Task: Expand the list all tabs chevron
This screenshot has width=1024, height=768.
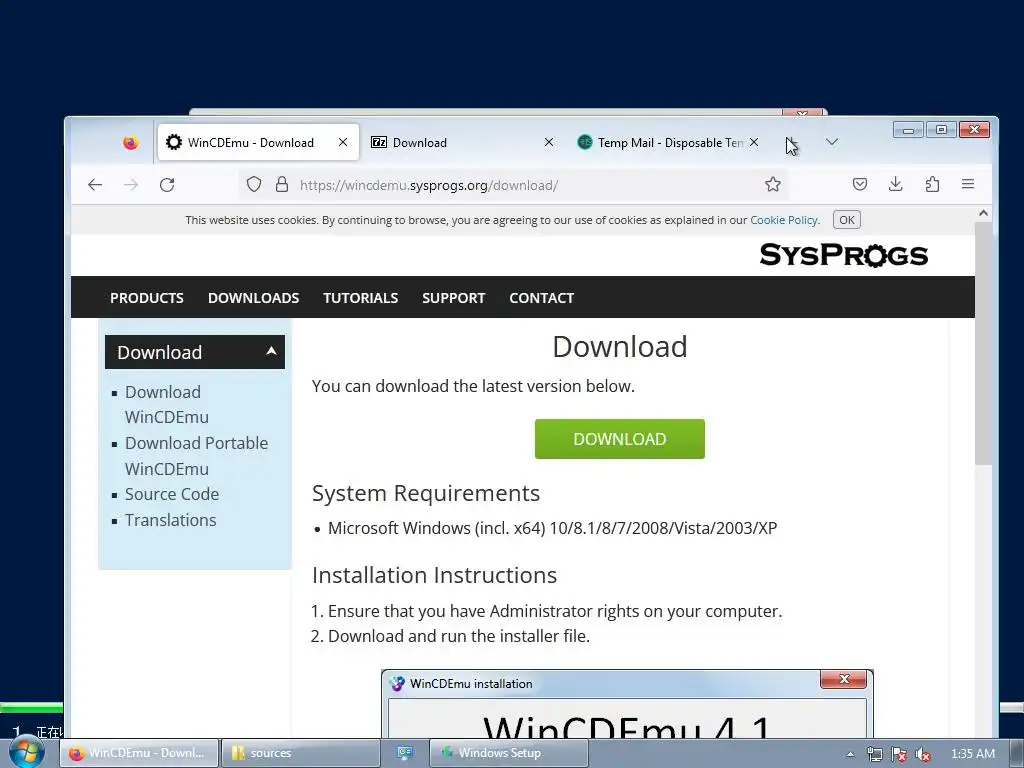Action: click(x=831, y=142)
